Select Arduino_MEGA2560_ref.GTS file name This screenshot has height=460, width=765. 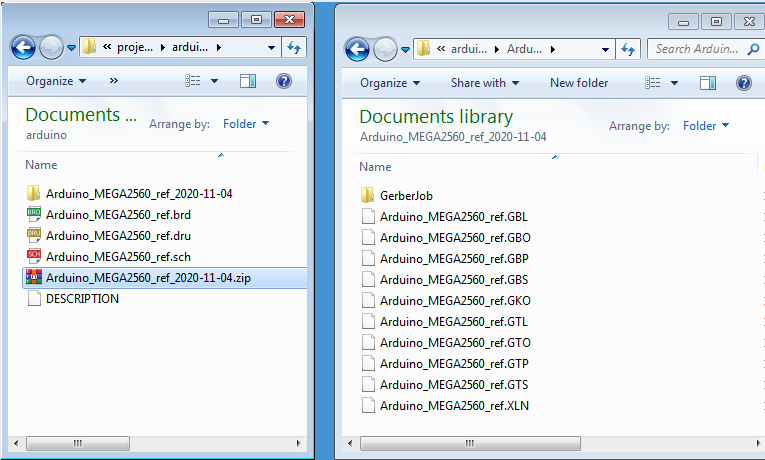[454, 385]
